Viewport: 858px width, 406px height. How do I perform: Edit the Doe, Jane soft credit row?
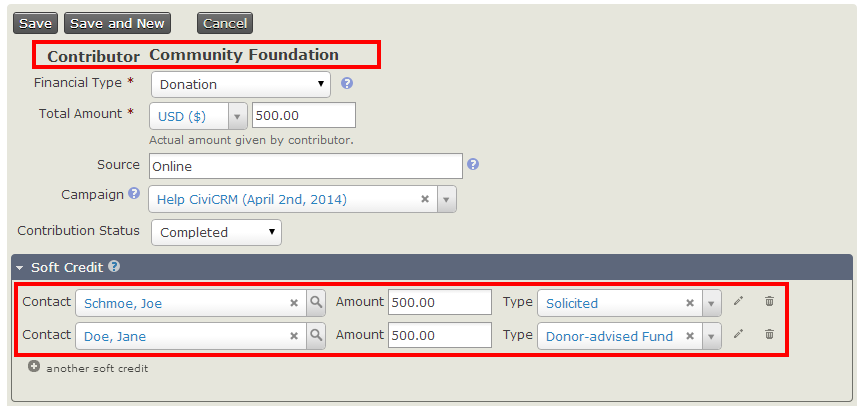point(738,335)
